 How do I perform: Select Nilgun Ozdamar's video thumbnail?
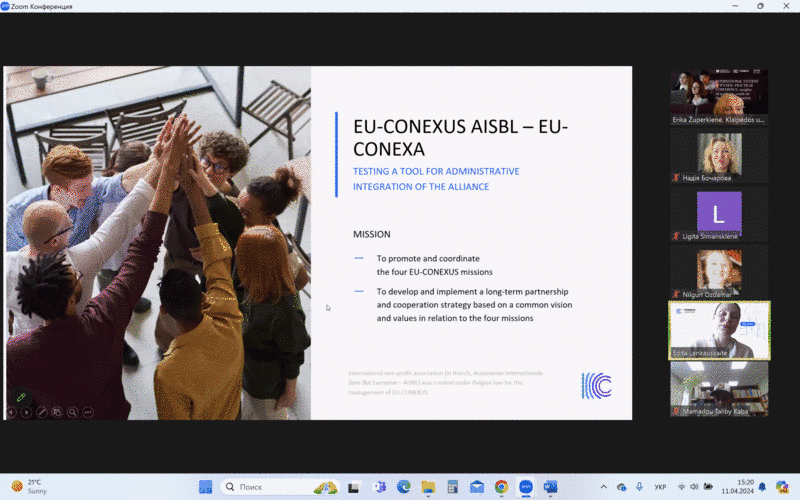(x=719, y=272)
